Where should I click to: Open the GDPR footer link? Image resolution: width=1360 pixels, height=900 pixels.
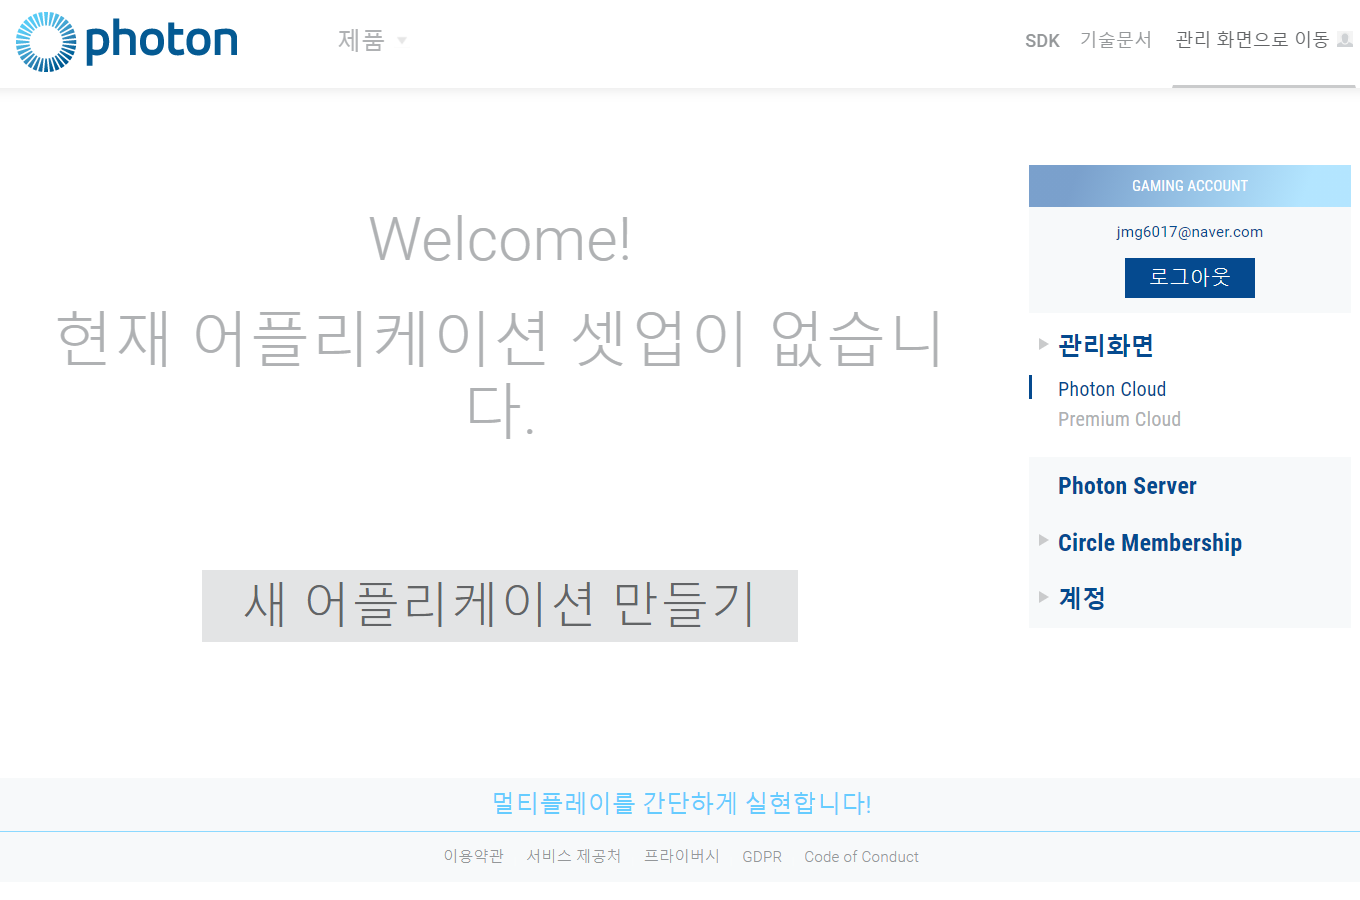coord(762,857)
